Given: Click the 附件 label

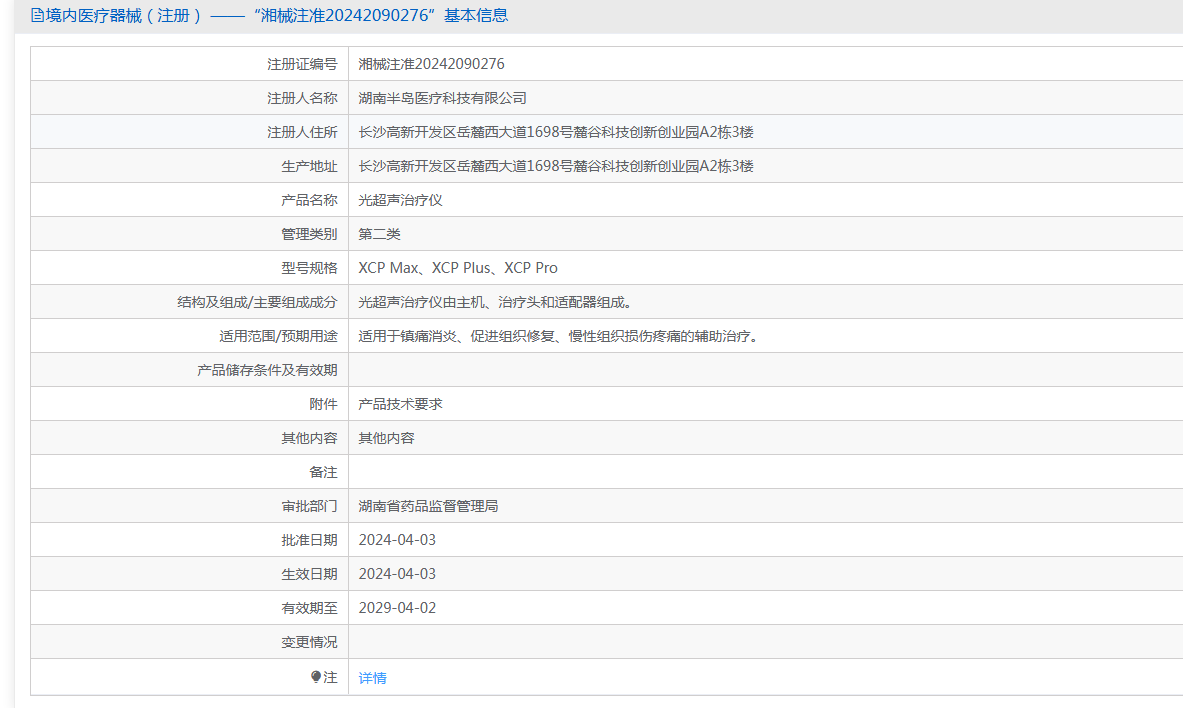Looking at the screenshot, I should (323, 404).
